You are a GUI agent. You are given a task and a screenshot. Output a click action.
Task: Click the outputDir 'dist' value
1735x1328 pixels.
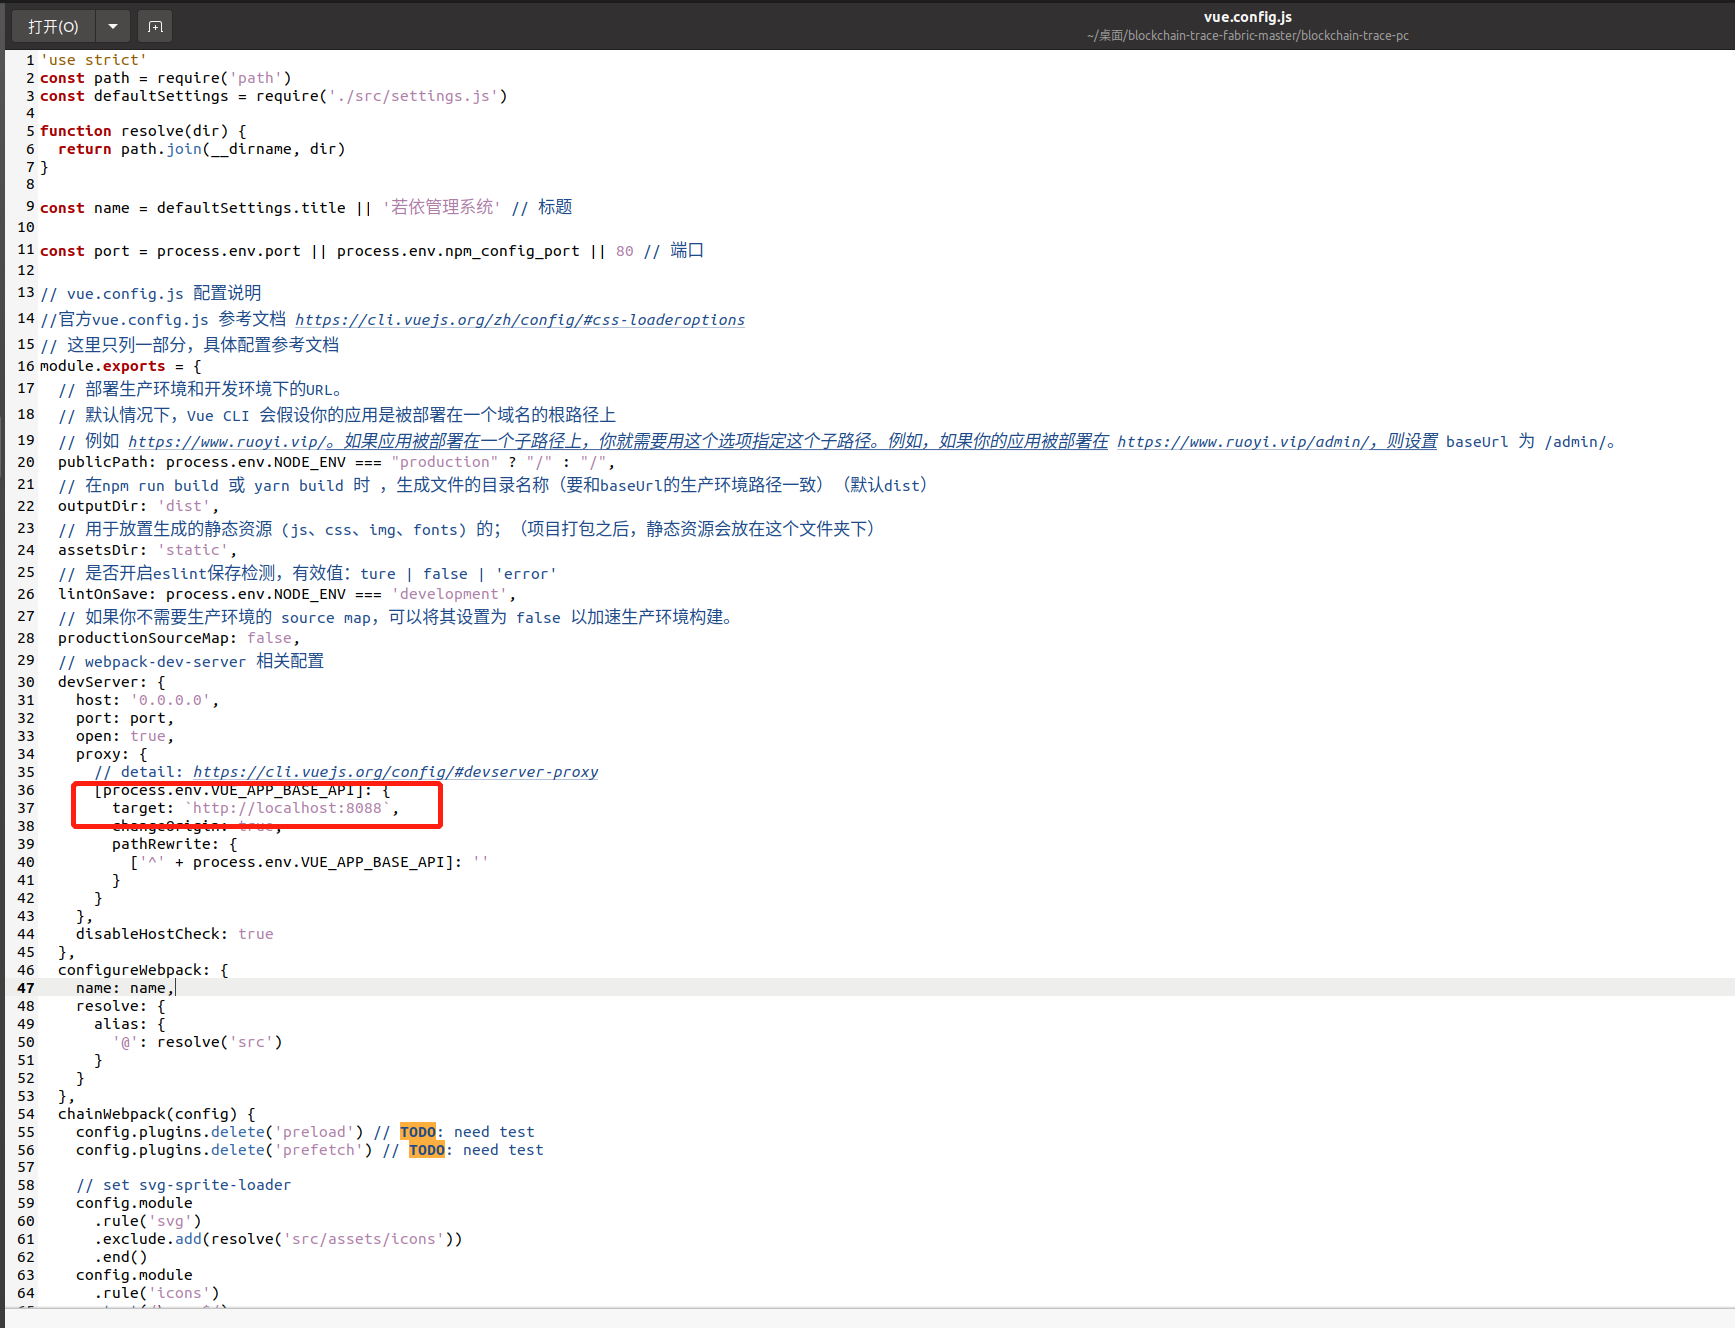[184, 505]
